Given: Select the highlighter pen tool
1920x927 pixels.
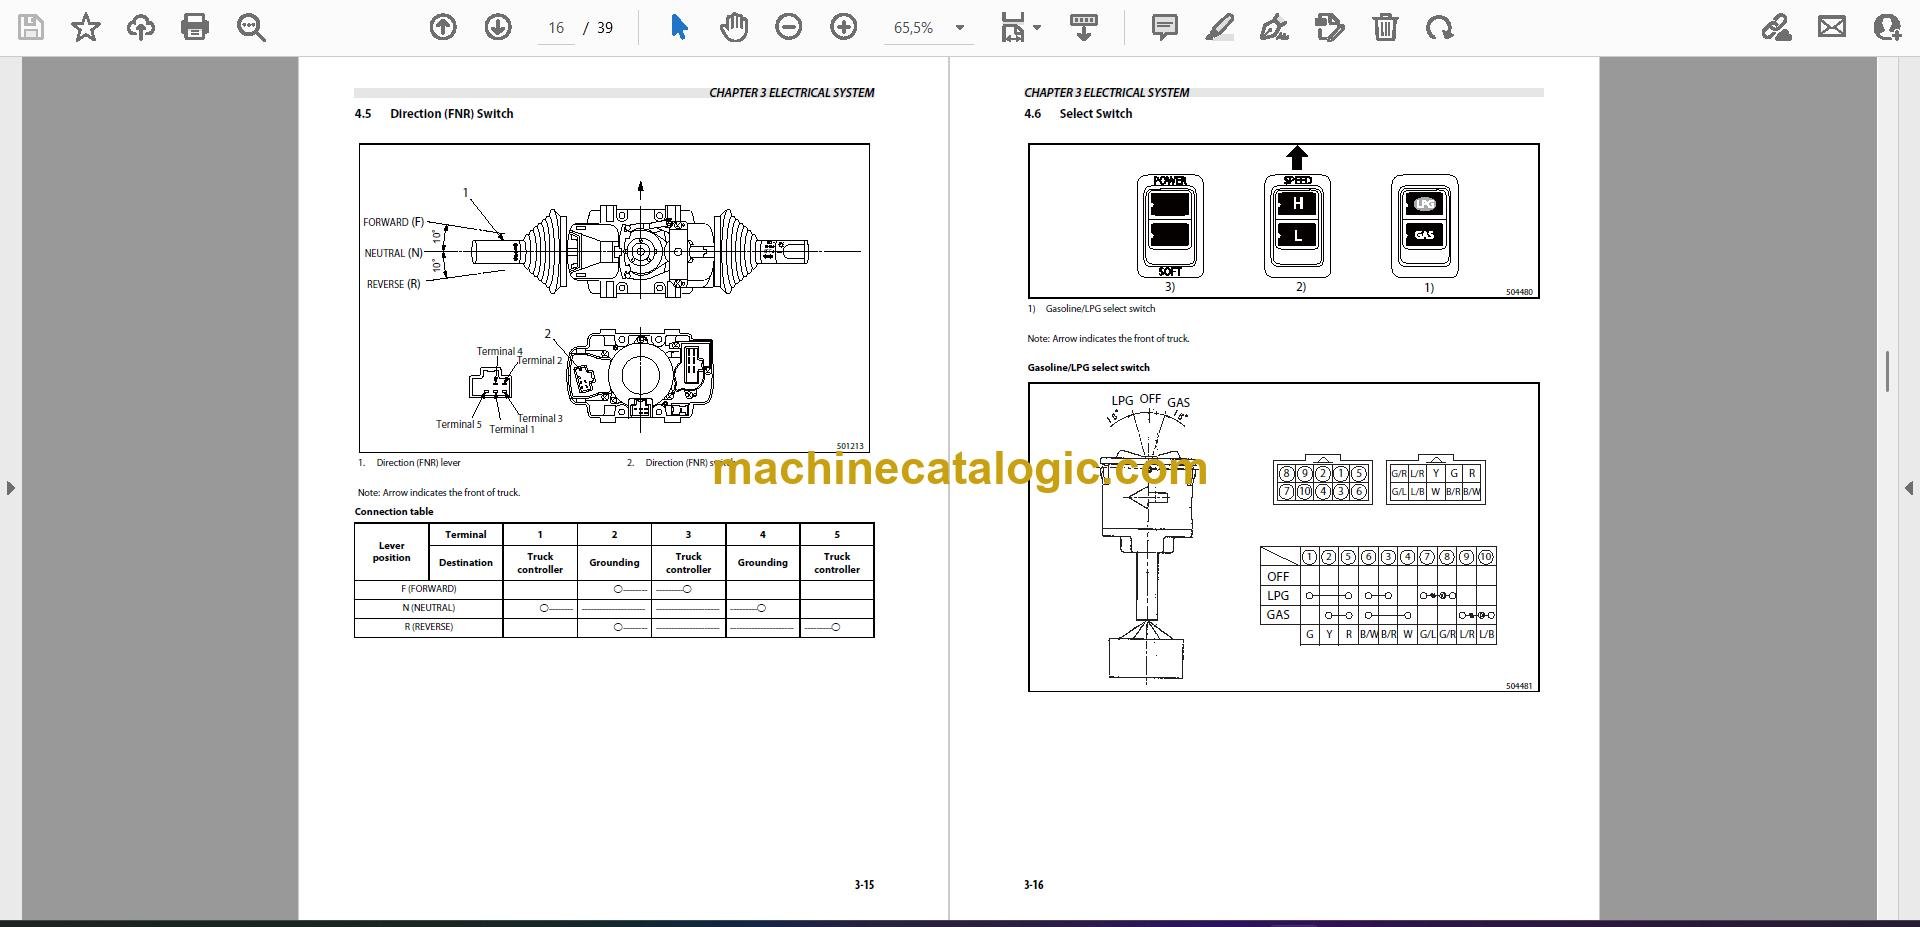Looking at the screenshot, I should 1220,27.
